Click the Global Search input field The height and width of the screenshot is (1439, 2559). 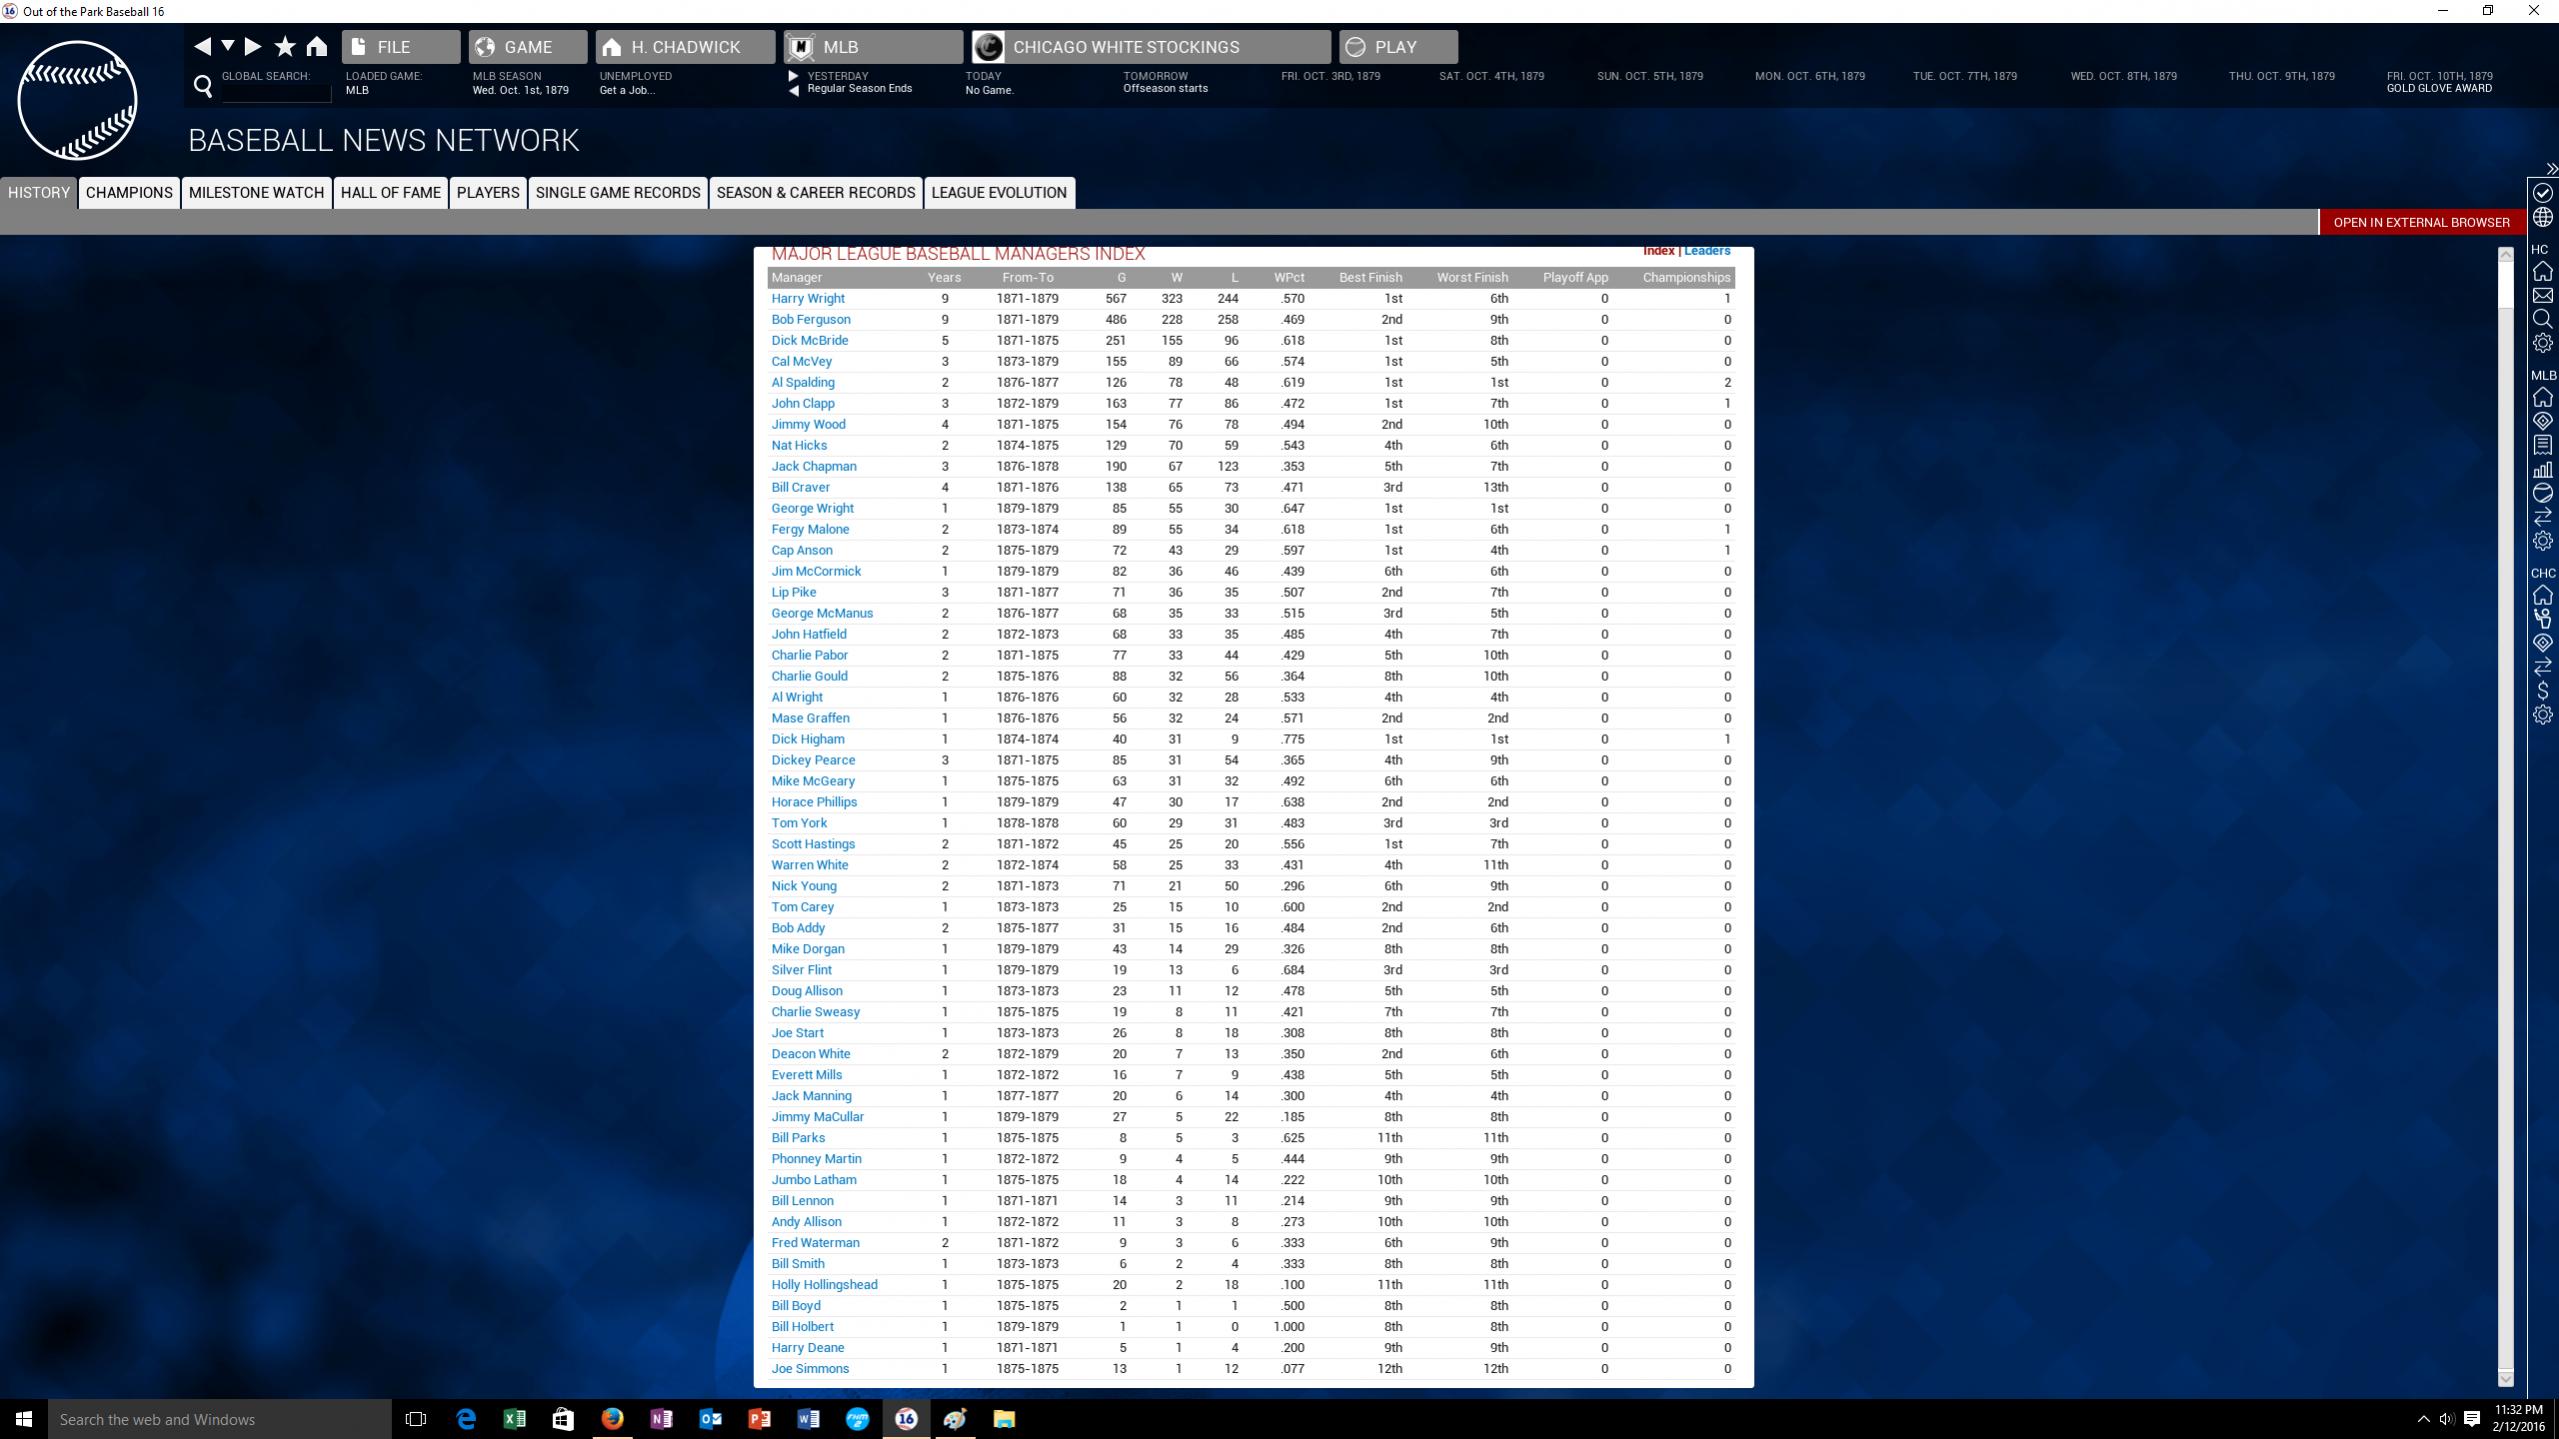(x=276, y=92)
